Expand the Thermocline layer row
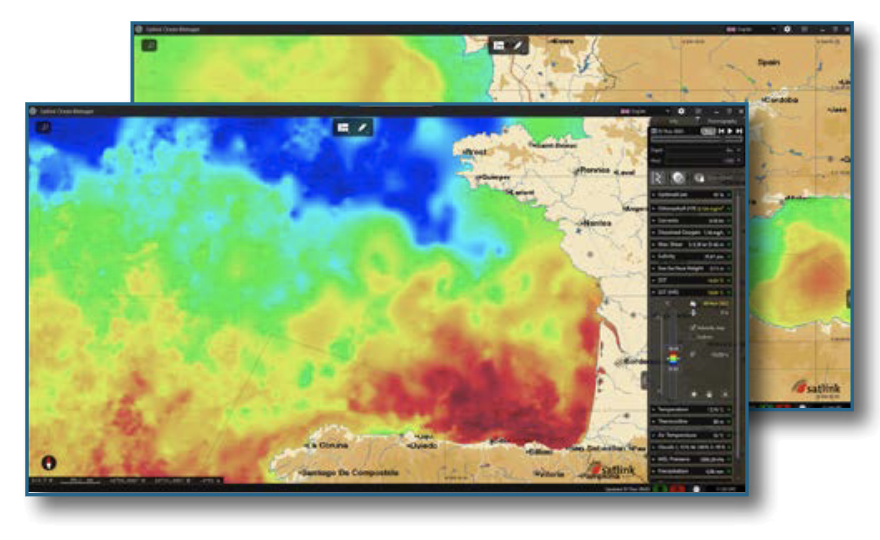The height and width of the screenshot is (540, 880). pyautogui.click(x=654, y=422)
